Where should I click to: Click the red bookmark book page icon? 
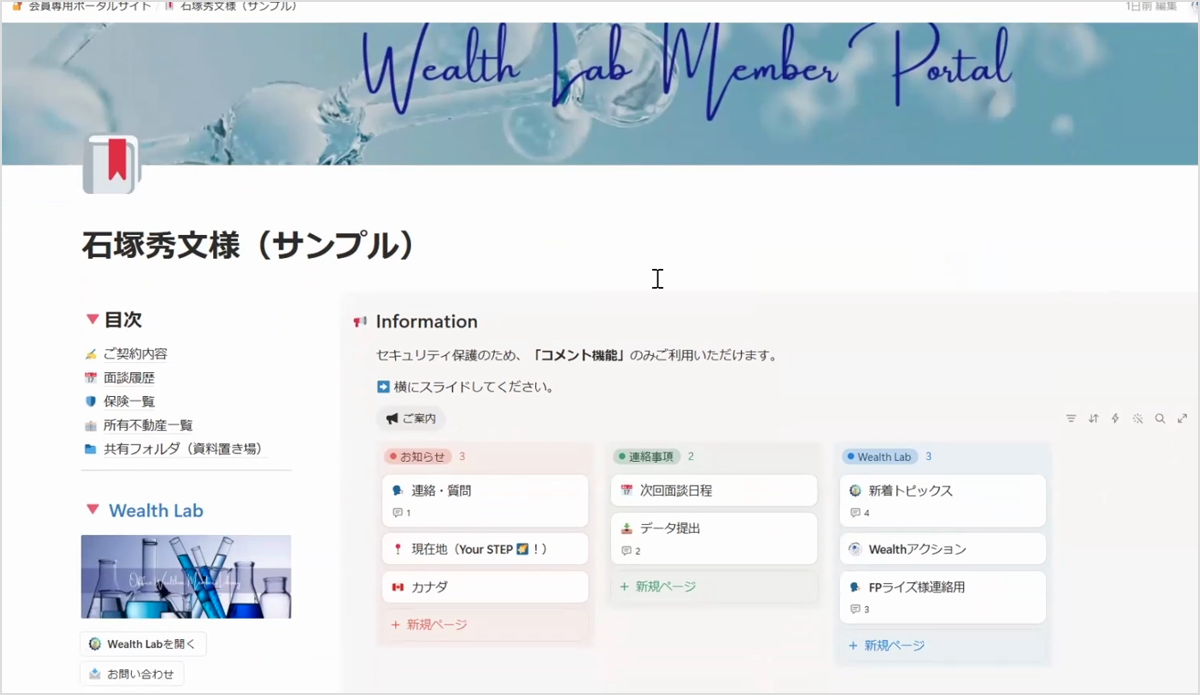point(110,164)
